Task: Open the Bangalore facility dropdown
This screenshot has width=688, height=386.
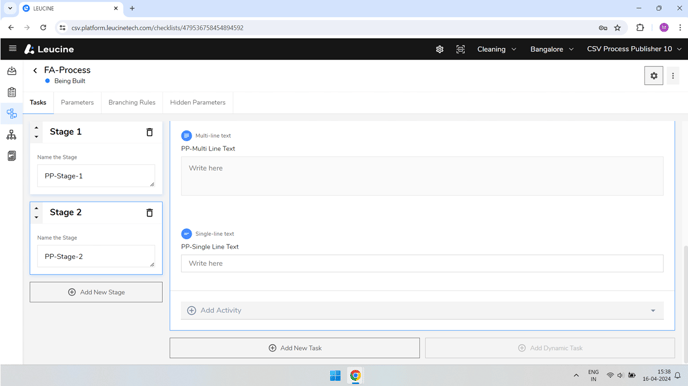Action: [x=552, y=49]
